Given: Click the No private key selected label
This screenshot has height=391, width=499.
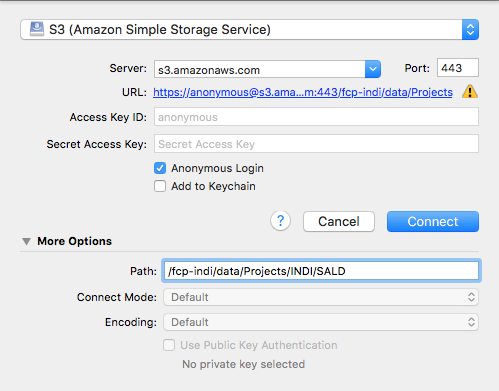Looking at the screenshot, I should click(x=243, y=364).
